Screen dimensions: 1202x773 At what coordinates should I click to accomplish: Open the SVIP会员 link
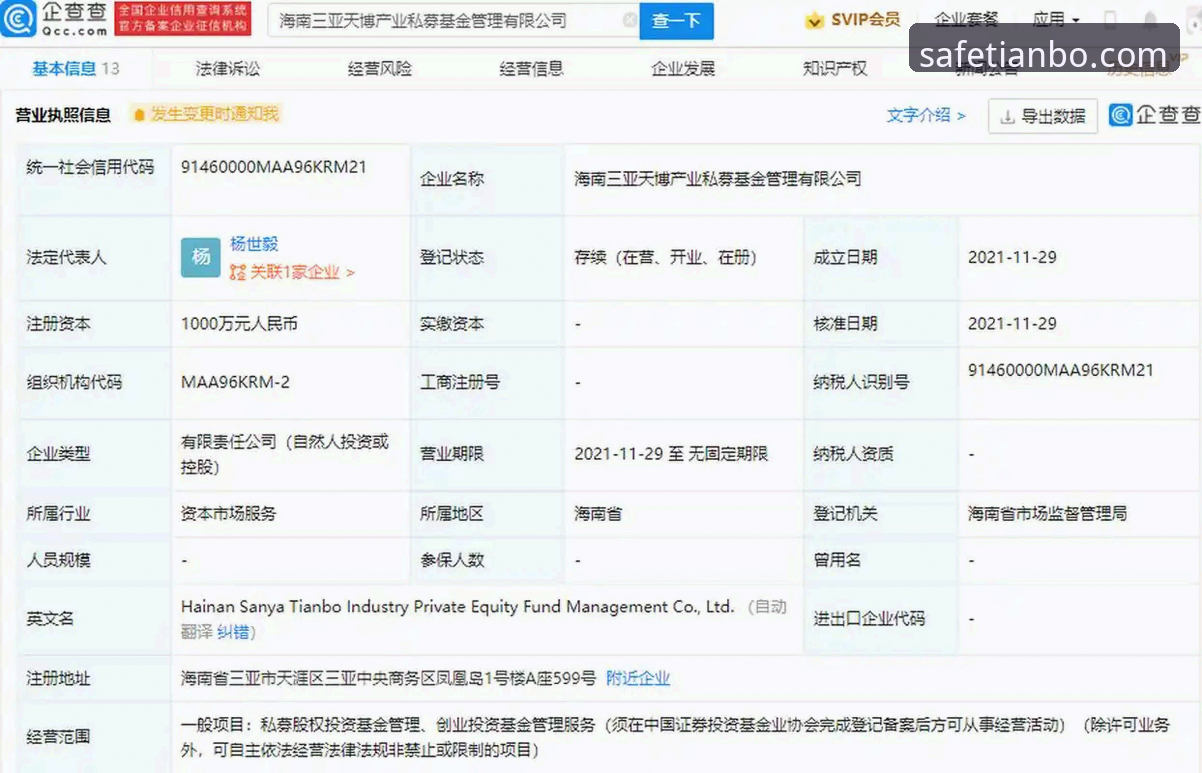point(866,20)
